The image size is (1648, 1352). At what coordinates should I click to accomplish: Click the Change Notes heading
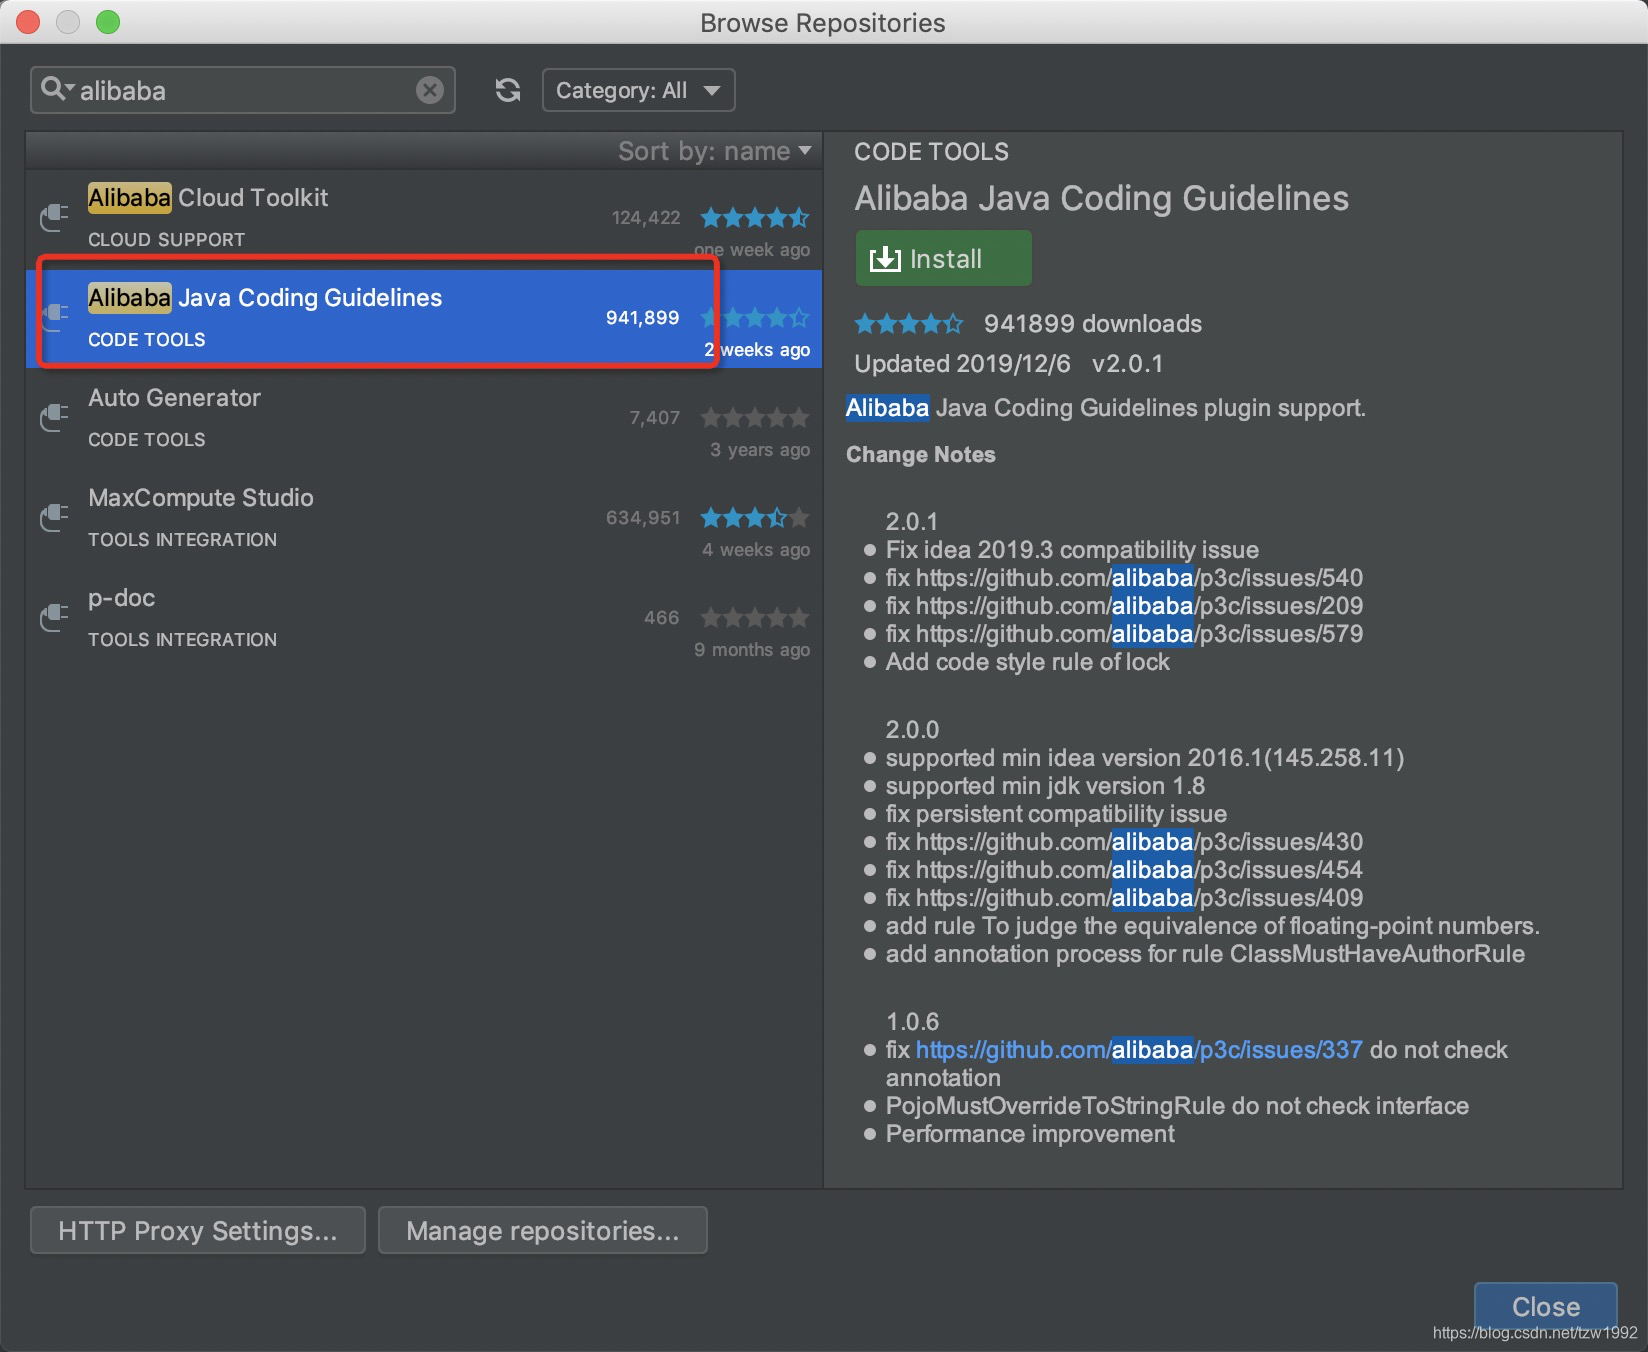[x=921, y=454]
